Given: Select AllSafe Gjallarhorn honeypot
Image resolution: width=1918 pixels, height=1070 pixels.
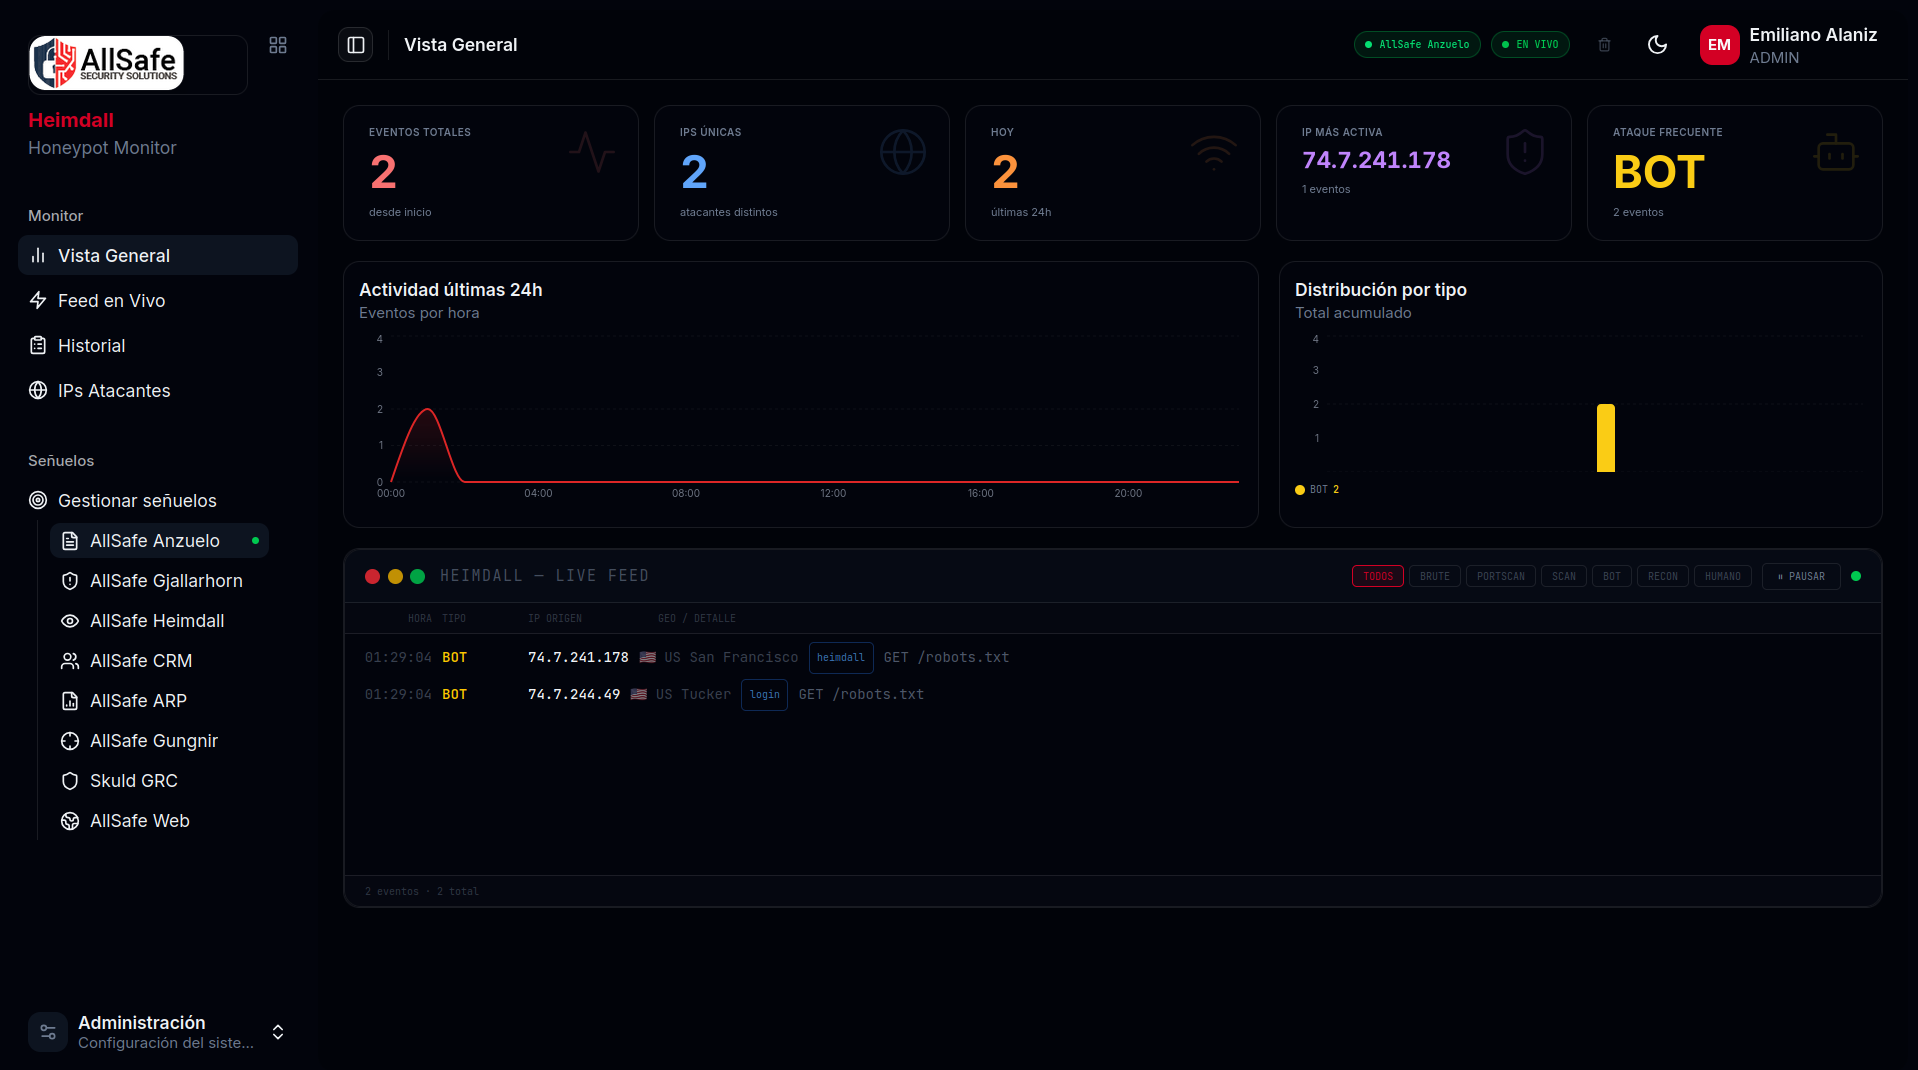Looking at the screenshot, I should coord(160,581).
